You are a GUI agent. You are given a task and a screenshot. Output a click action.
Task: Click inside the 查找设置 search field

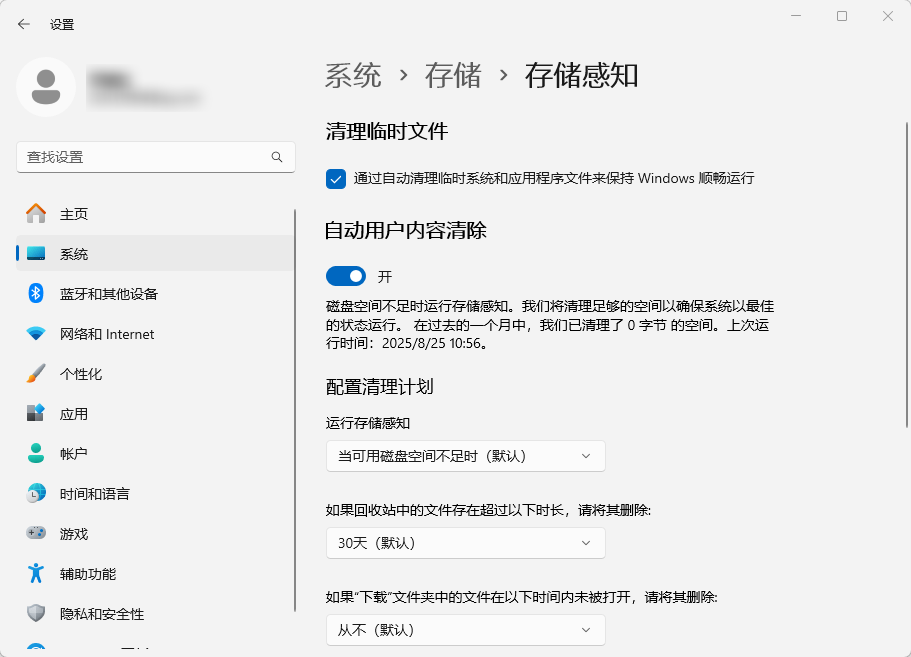click(x=150, y=157)
